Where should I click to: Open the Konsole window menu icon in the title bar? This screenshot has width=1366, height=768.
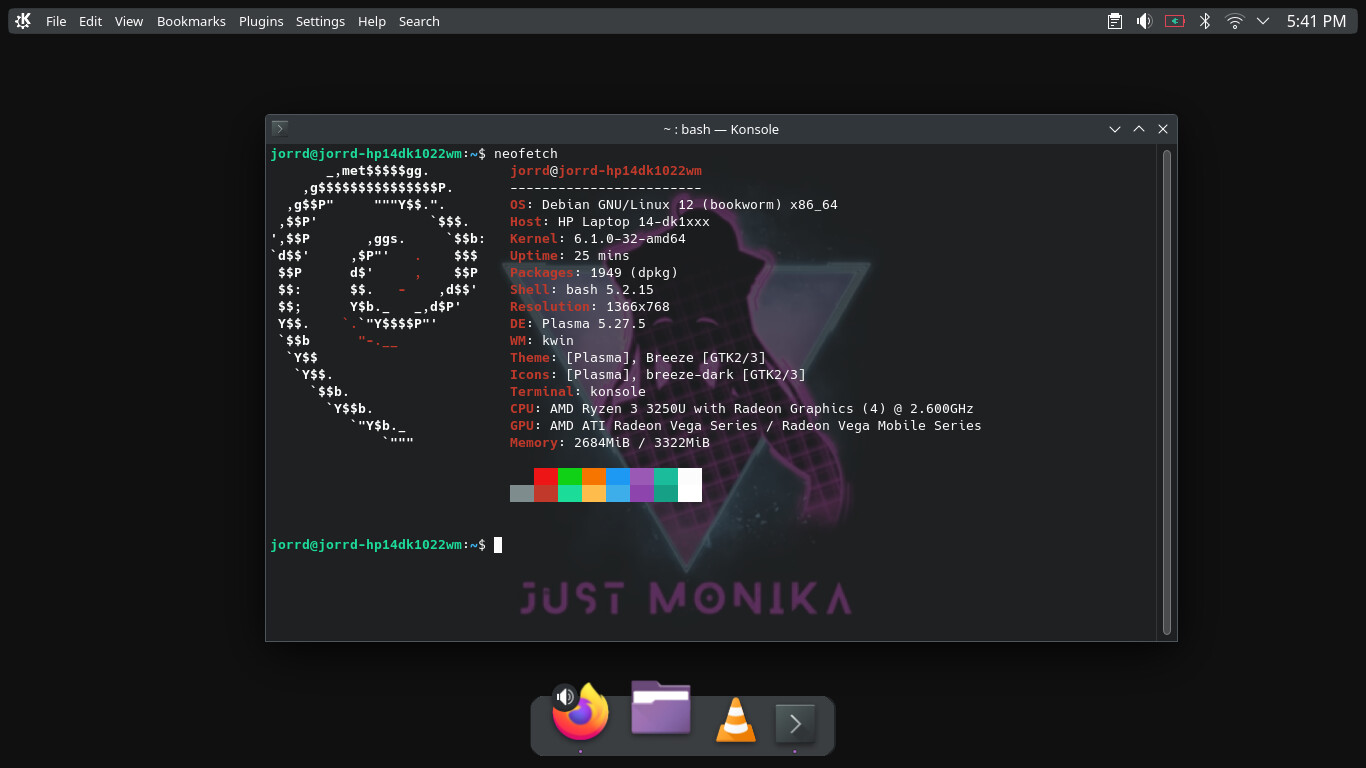coord(280,128)
